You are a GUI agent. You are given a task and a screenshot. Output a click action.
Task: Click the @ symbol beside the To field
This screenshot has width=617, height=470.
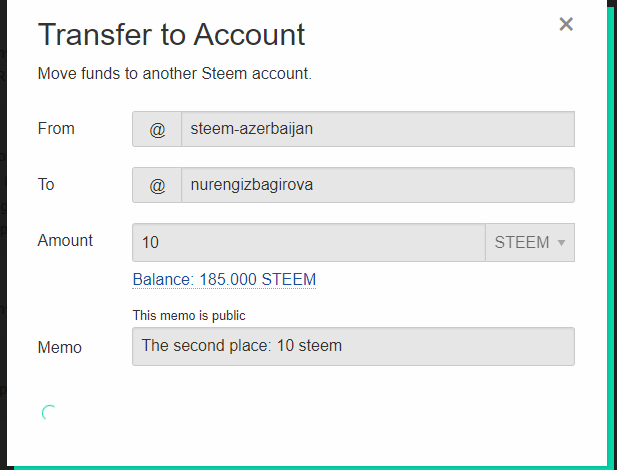157,185
